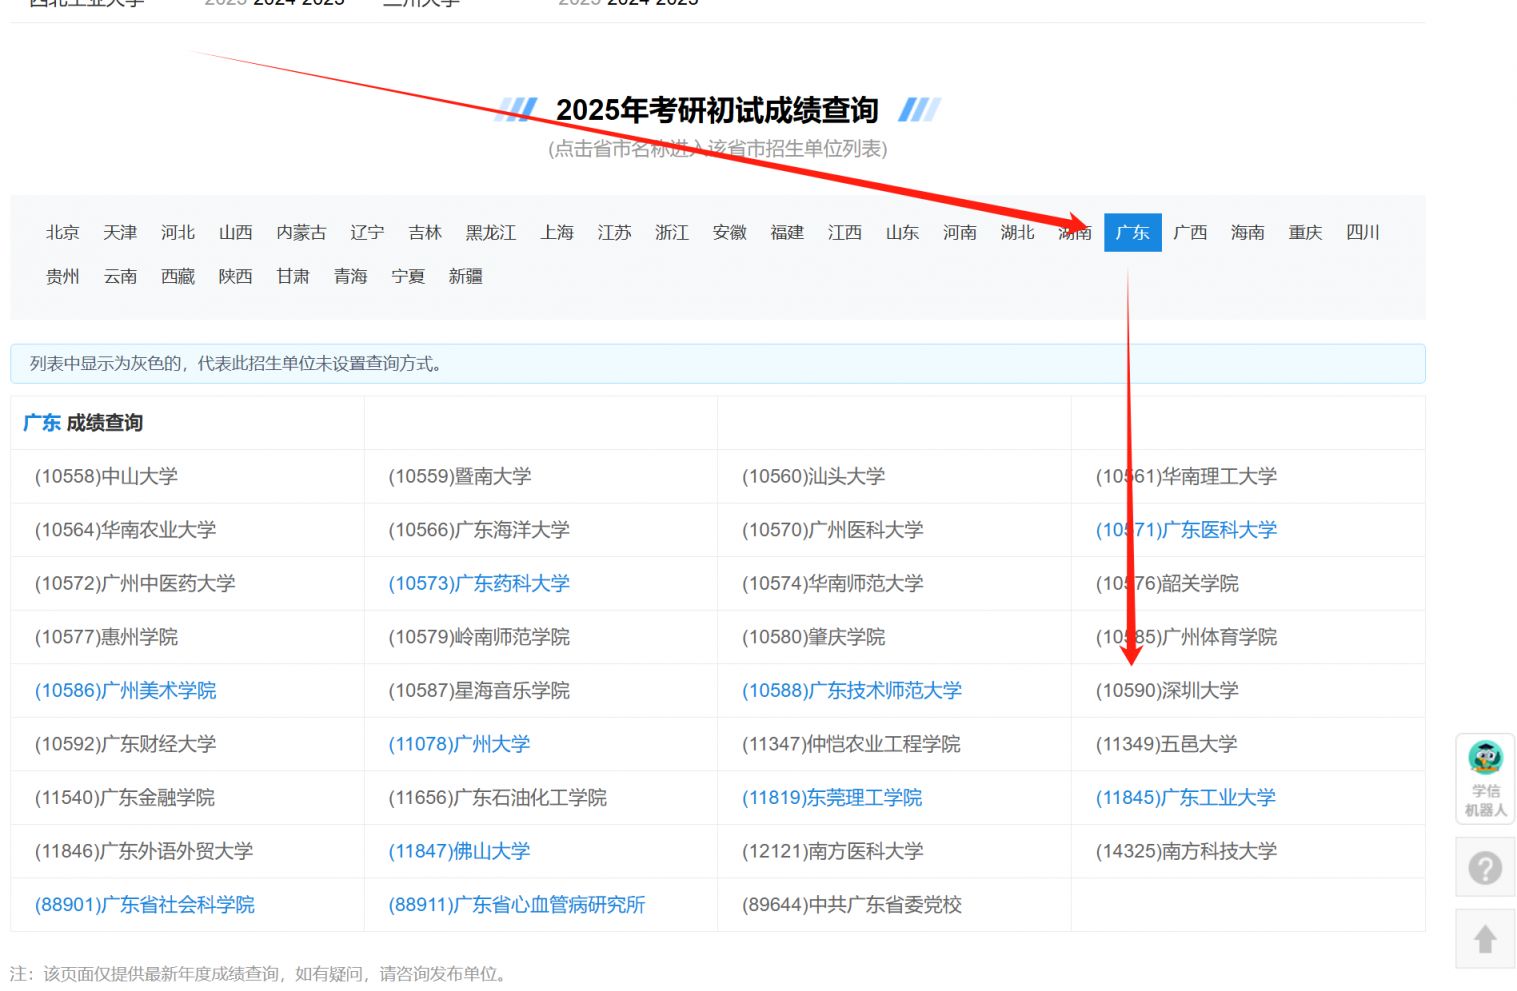Open (11845)广东工业大学 score query link
Viewport: 1517px width, 991px height.
pyautogui.click(x=1186, y=798)
